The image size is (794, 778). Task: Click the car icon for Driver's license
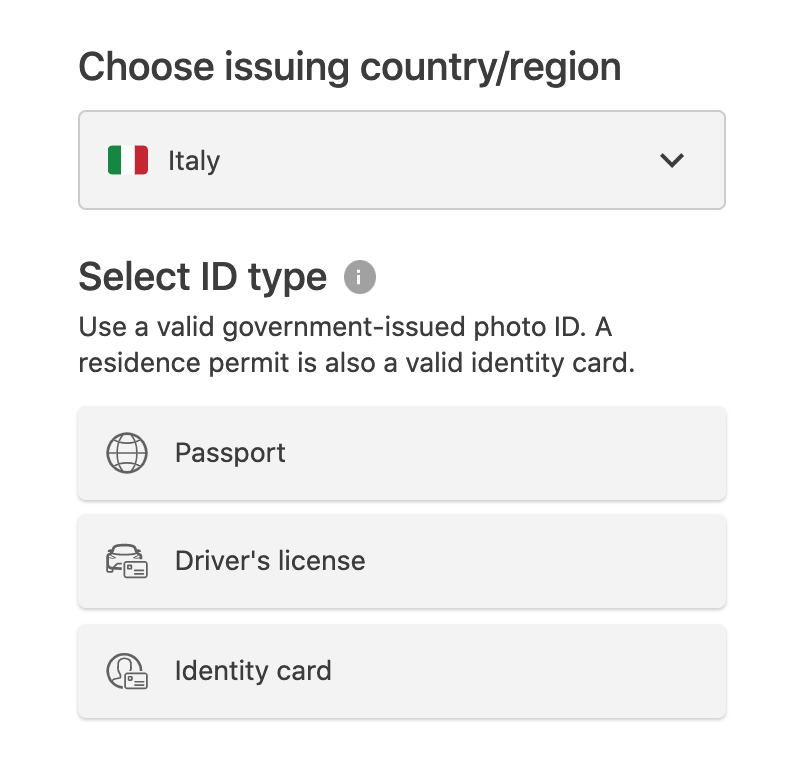point(127,562)
